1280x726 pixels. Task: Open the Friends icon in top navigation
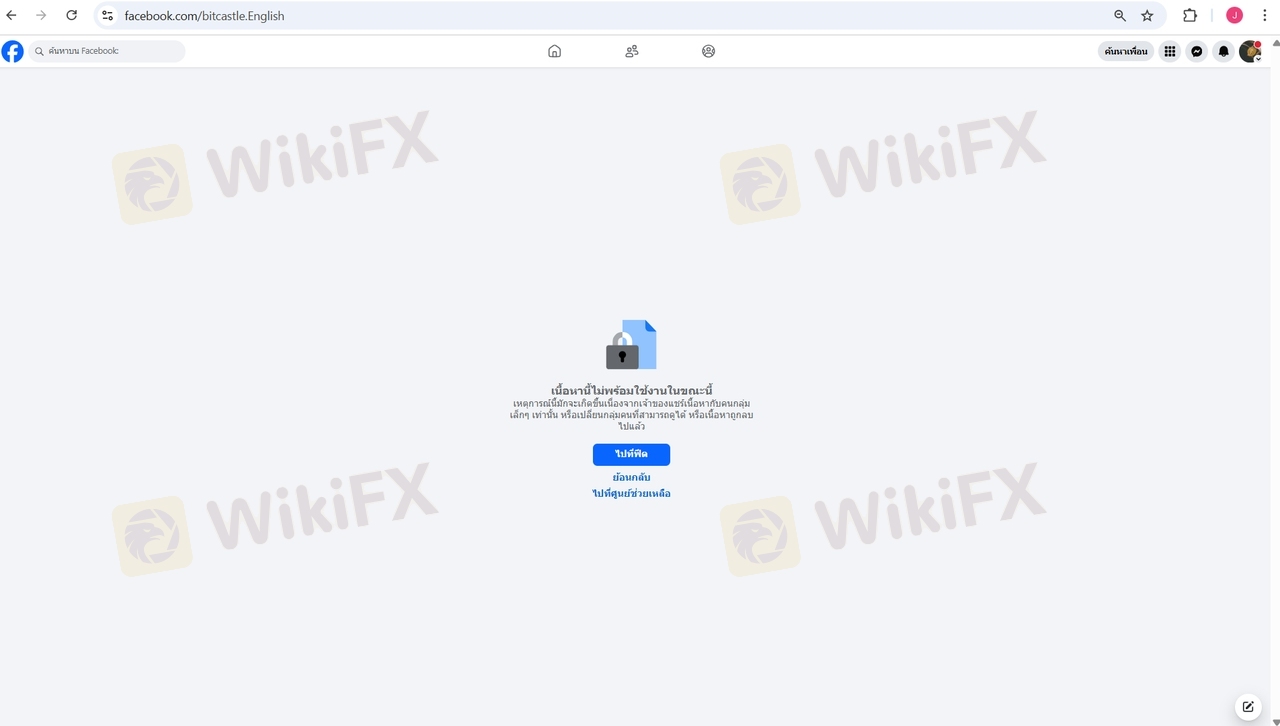631,51
